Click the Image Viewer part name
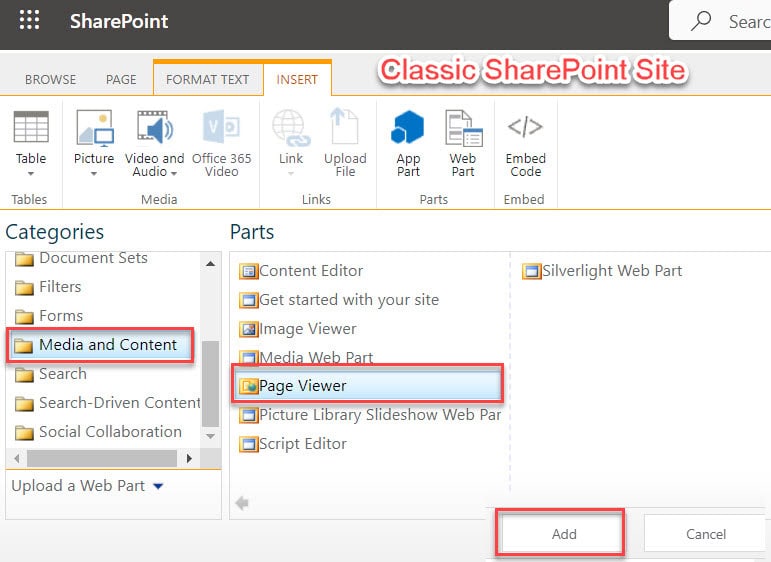 tap(308, 328)
